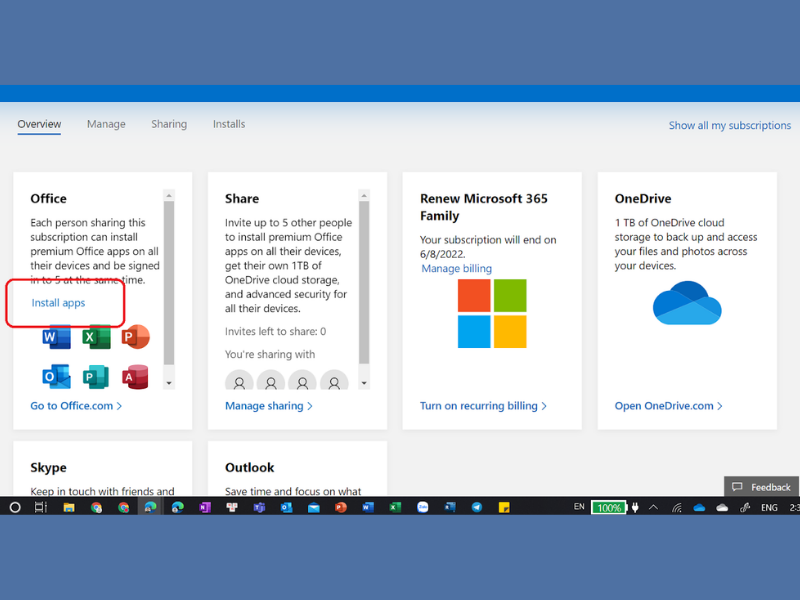Click the 'Invites left to share: 0' text
This screenshot has width=800, height=600.
point(275,332)
